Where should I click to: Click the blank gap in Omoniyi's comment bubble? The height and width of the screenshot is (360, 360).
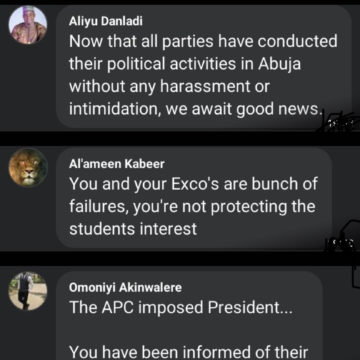pos(193,331)
